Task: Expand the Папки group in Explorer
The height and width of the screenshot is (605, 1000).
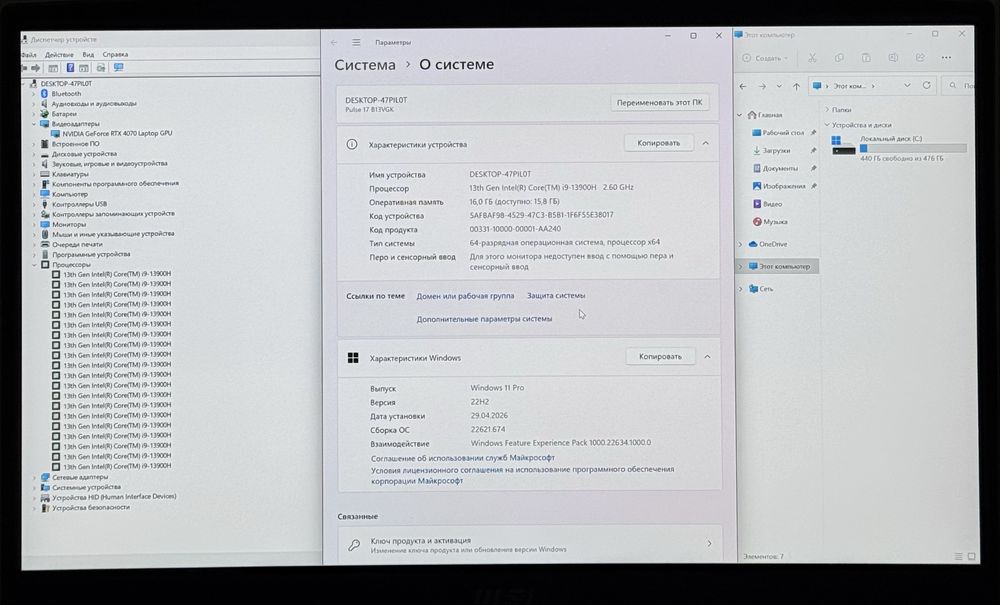Action: click(827, 110)
